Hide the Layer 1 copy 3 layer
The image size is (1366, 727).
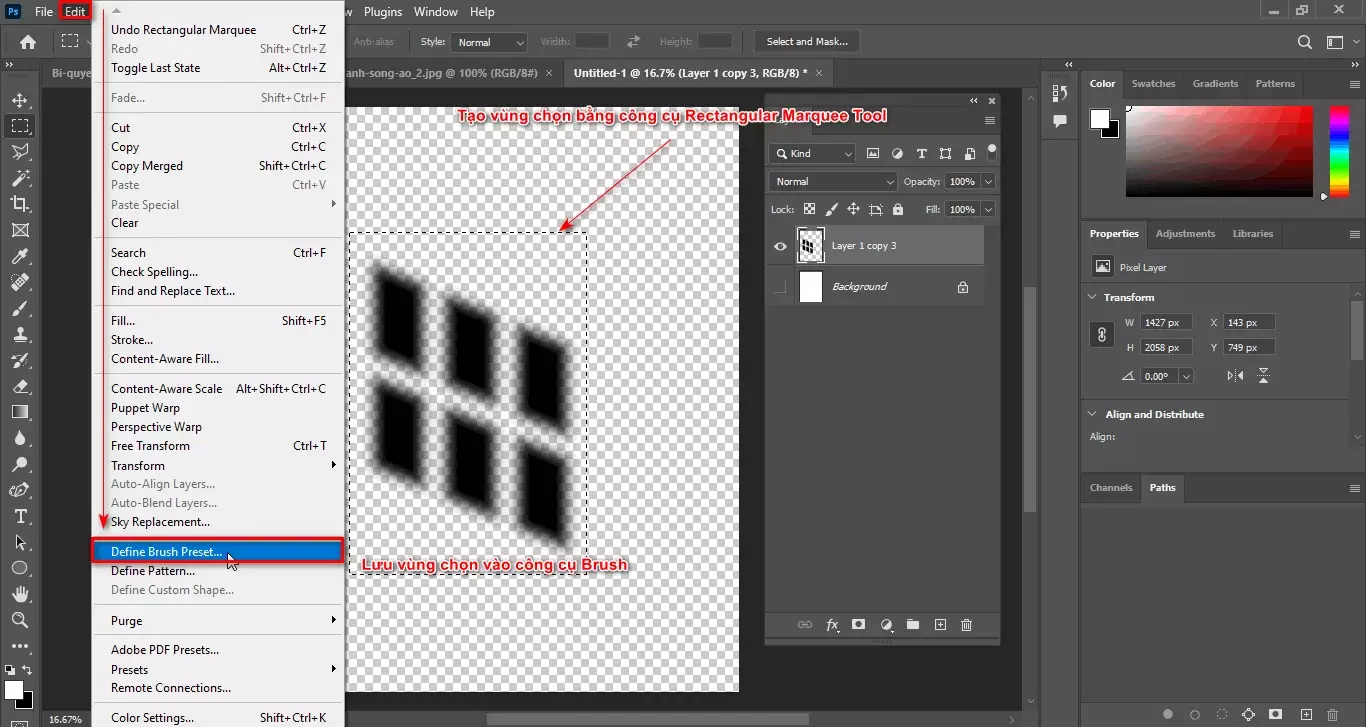[781, 245]
